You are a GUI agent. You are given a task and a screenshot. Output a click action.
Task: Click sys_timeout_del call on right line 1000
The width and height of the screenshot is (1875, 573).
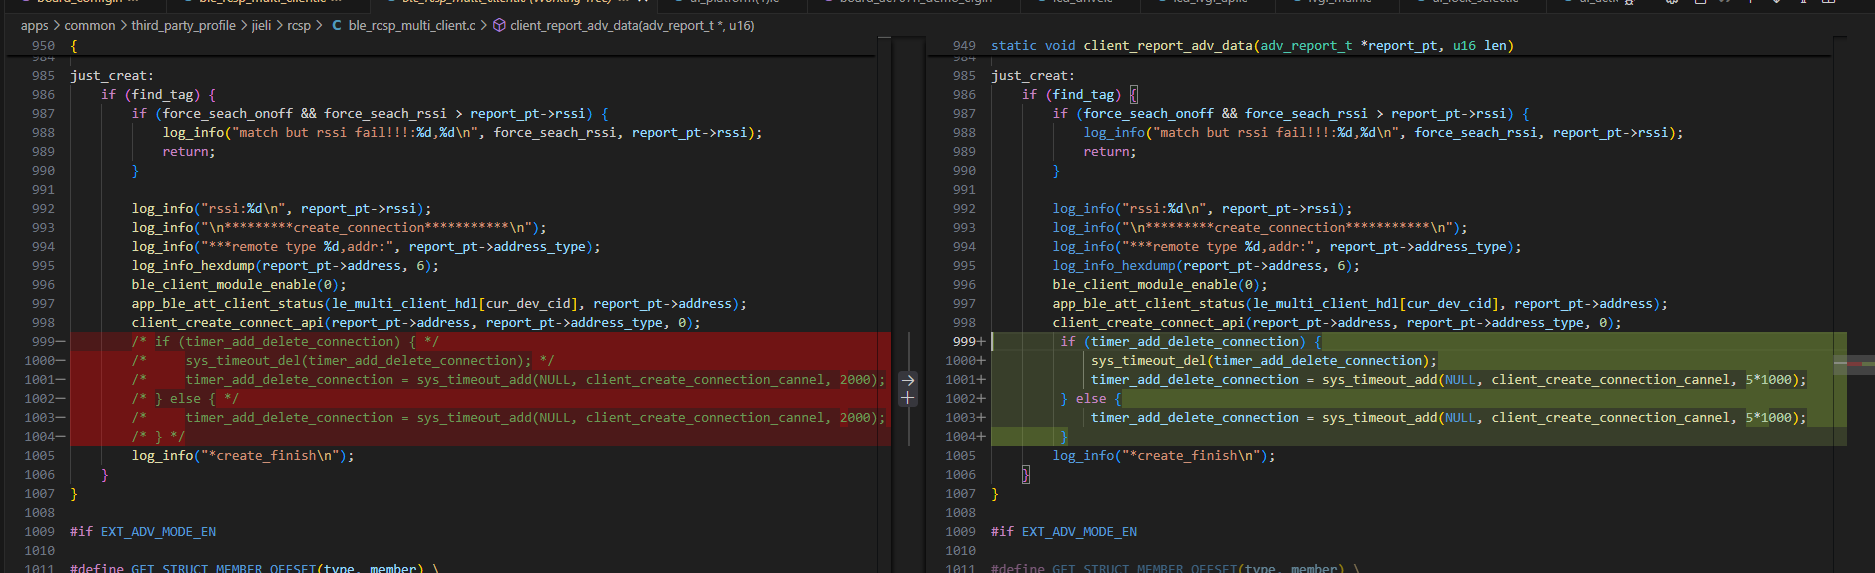click(1264, 361)
